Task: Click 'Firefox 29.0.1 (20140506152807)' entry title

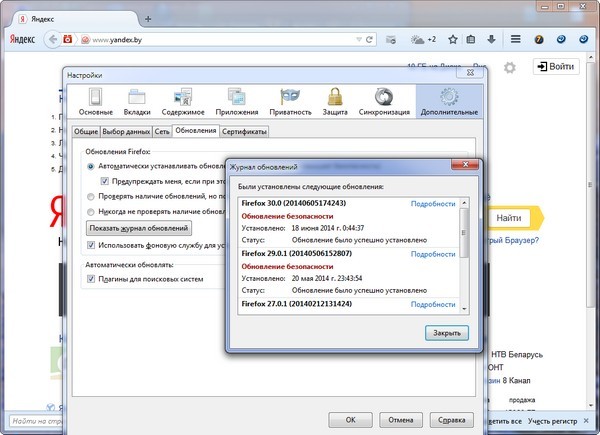Action: pyautogui.click(x=297, y=253)
